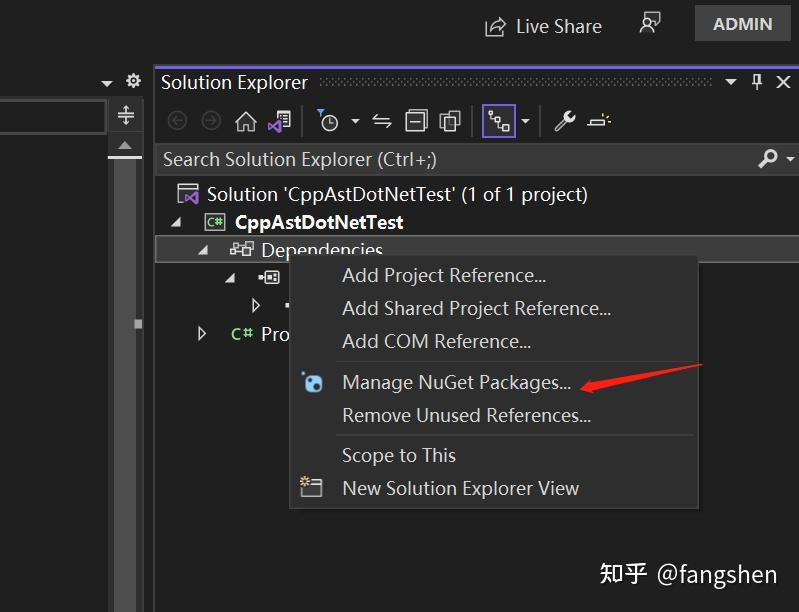Click the Pending Changes Filter icon
799x612 pixels.
(329, 121)
